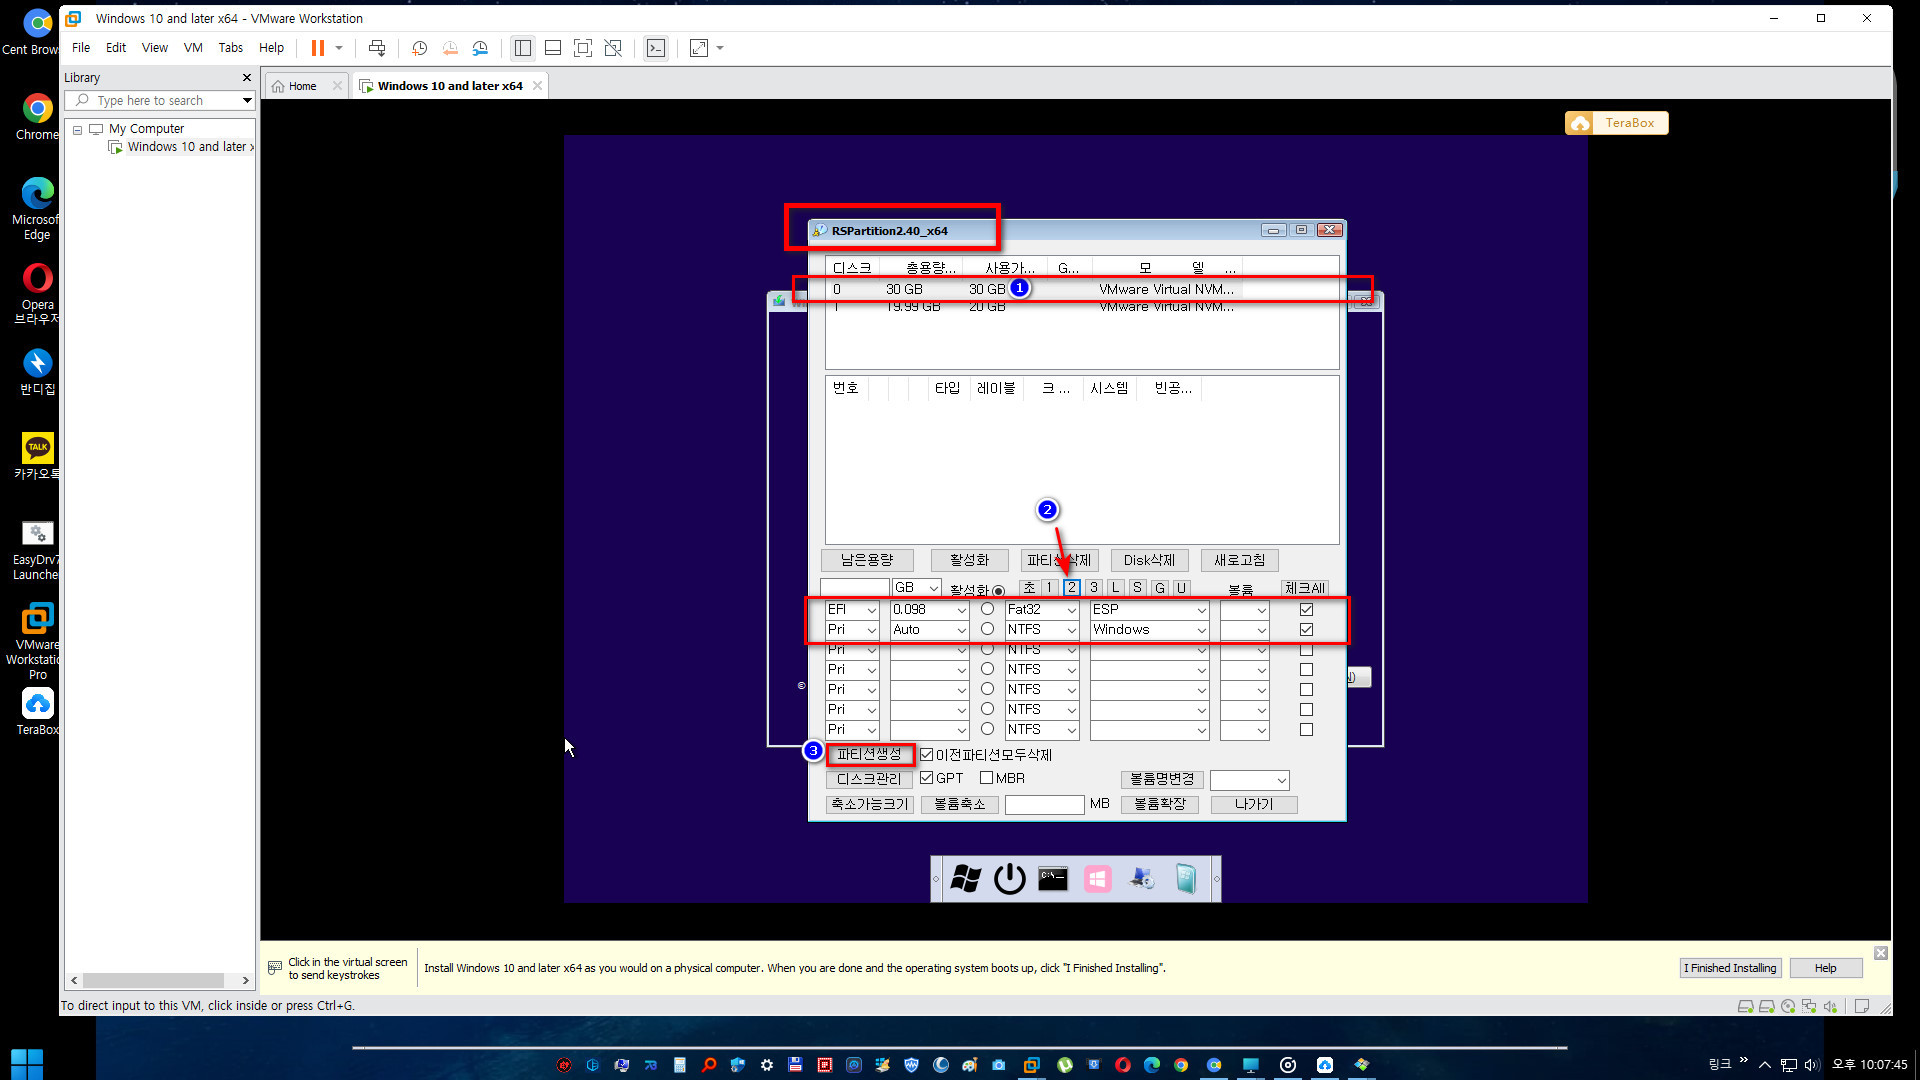Image resolution: width=1920 pixels, height=1080 pixels.
Task: Revert VM to previous snapshot
Action: coord(450,48)
